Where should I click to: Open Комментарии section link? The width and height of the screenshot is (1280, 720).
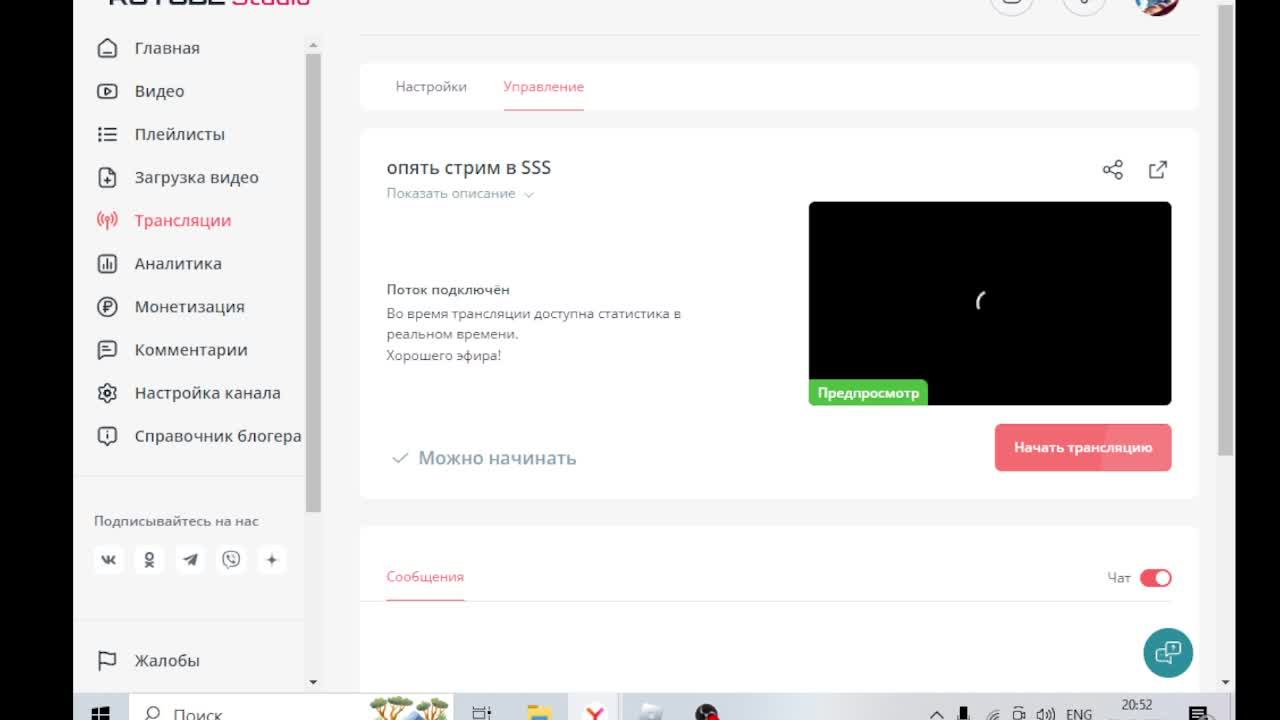191,350
